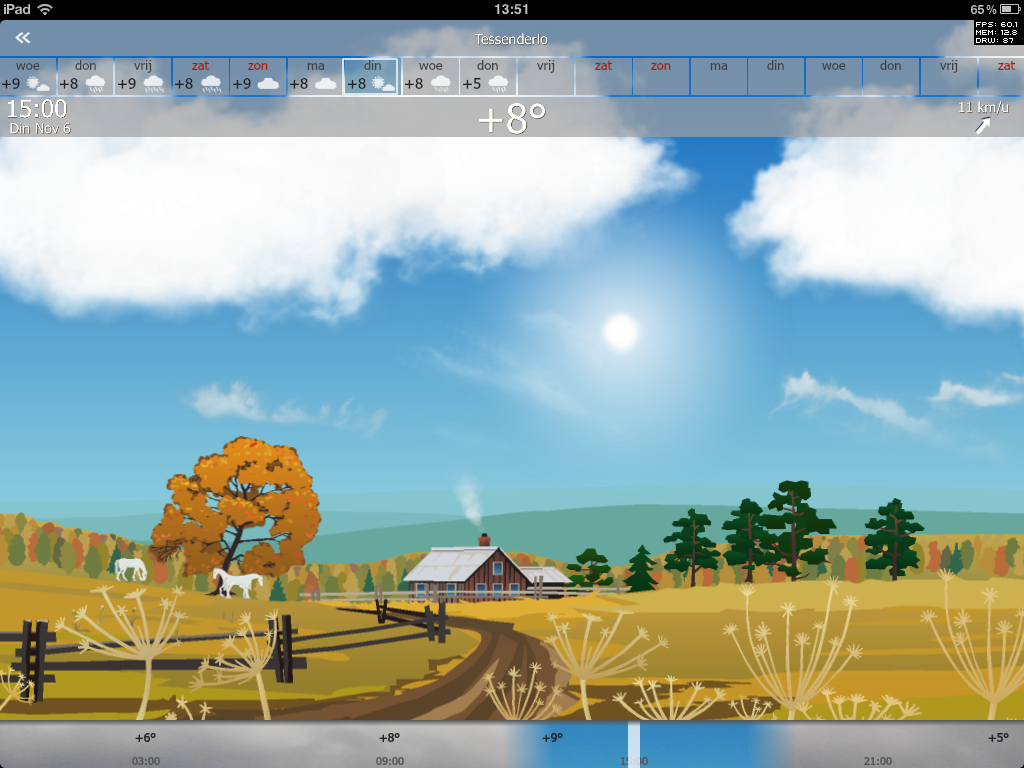
Task: Switch to the woe +8 forecast day
Action: coord(430,76)
